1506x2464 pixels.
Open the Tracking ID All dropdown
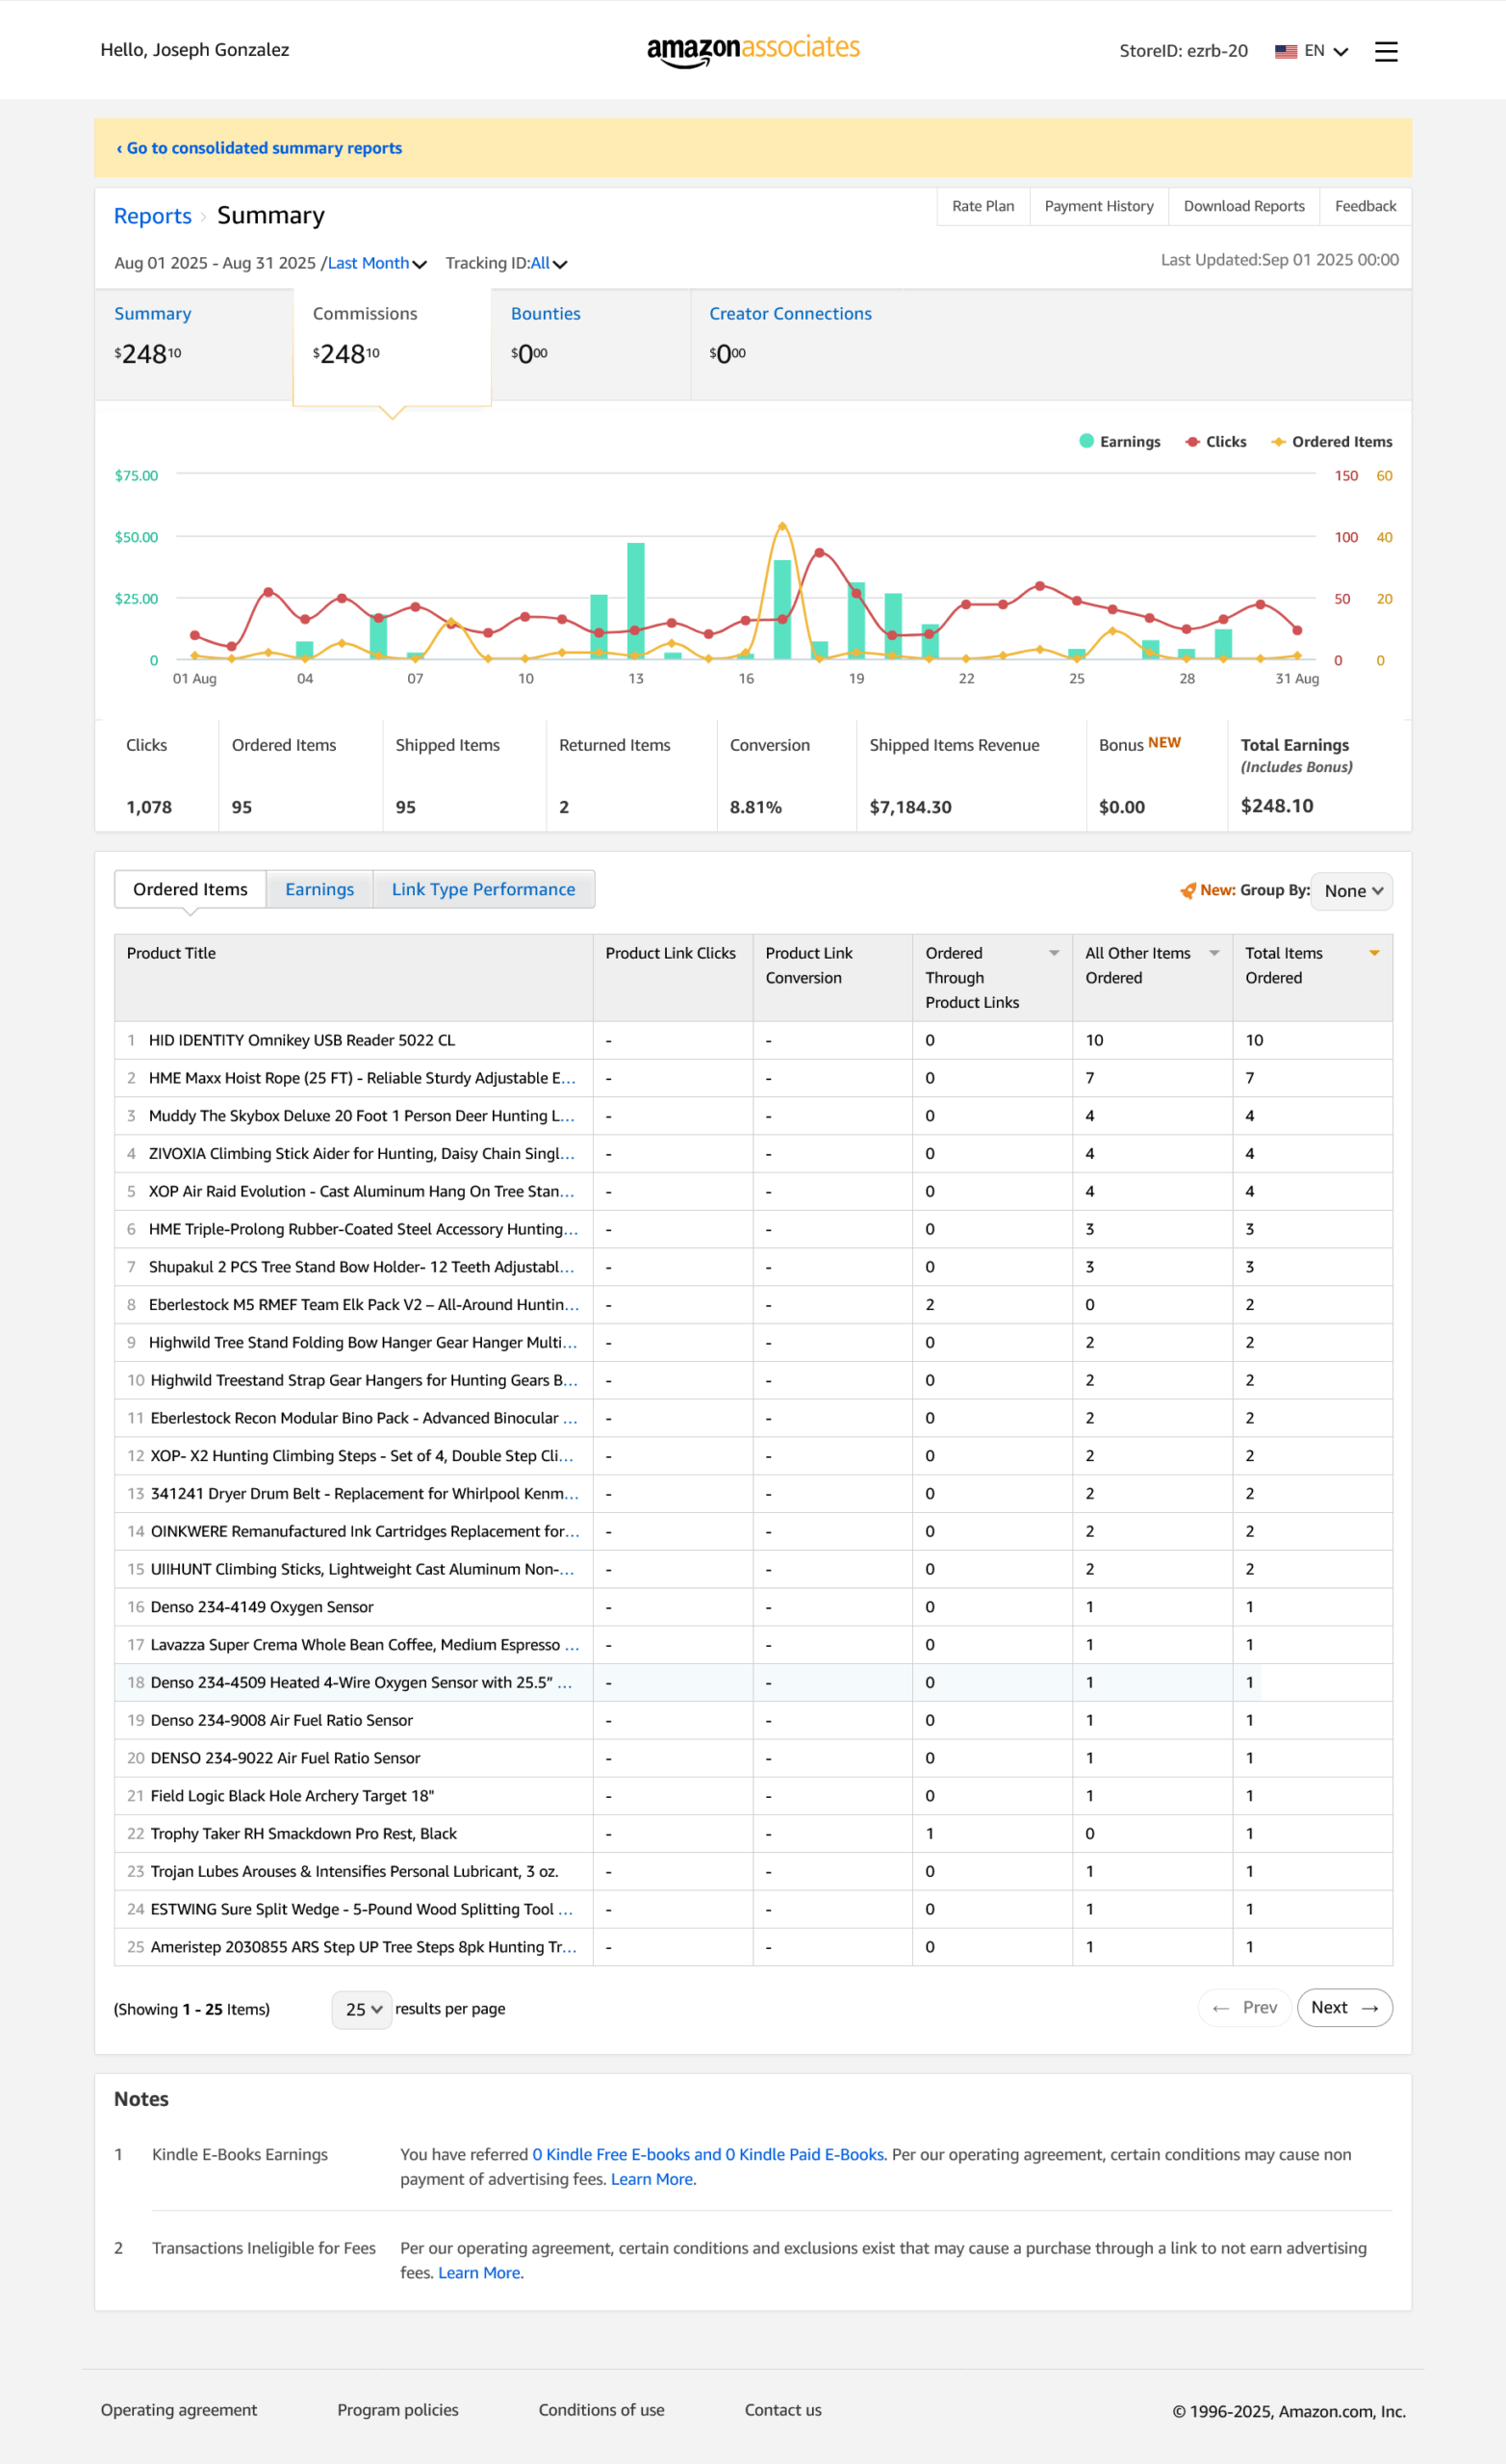[x=549, y=263]
